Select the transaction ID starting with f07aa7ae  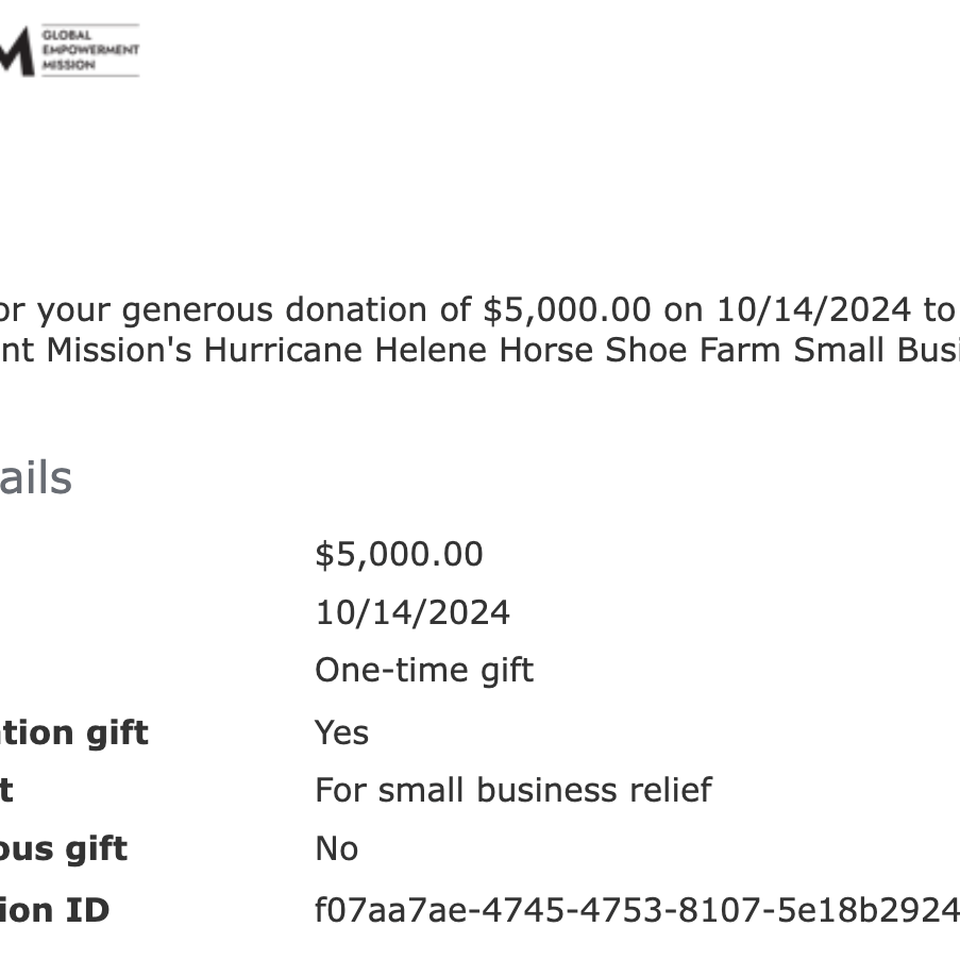[637, 910]
